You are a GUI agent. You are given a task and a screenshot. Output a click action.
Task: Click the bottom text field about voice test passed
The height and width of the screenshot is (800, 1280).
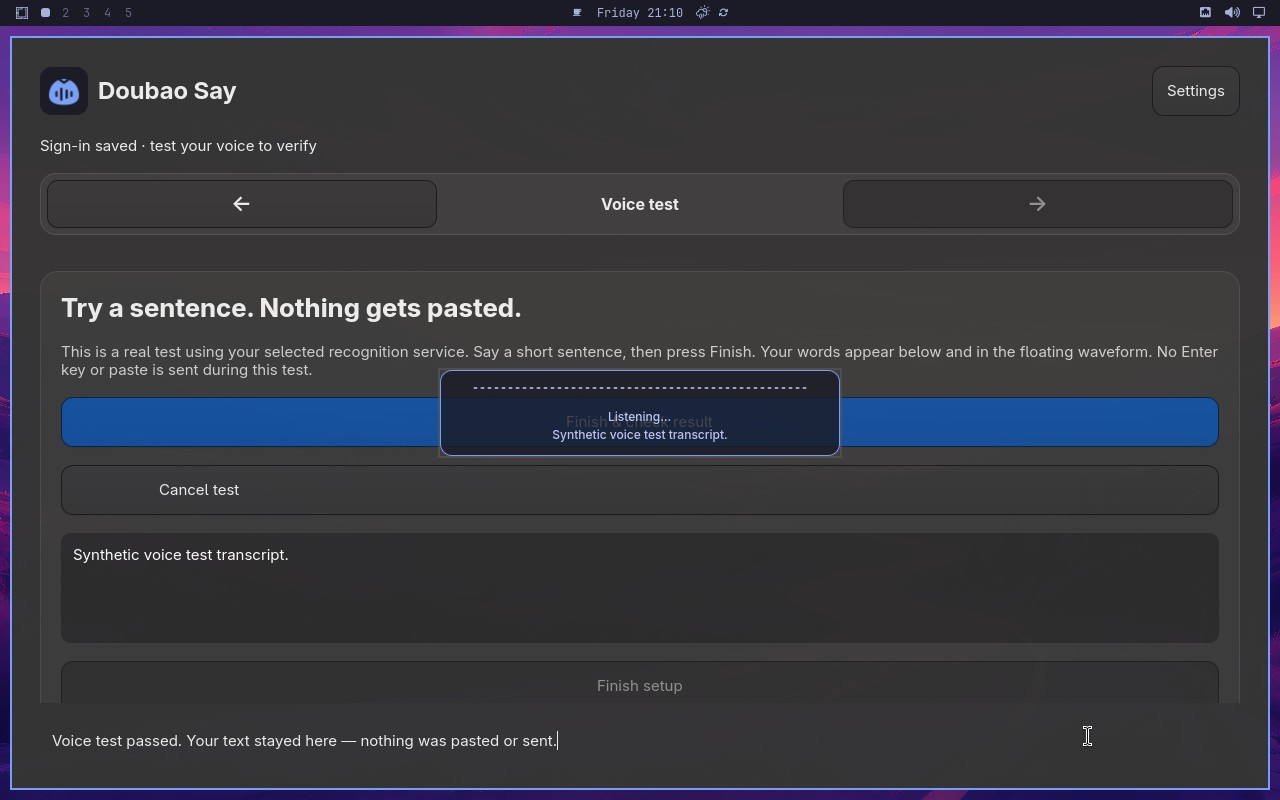639,741
